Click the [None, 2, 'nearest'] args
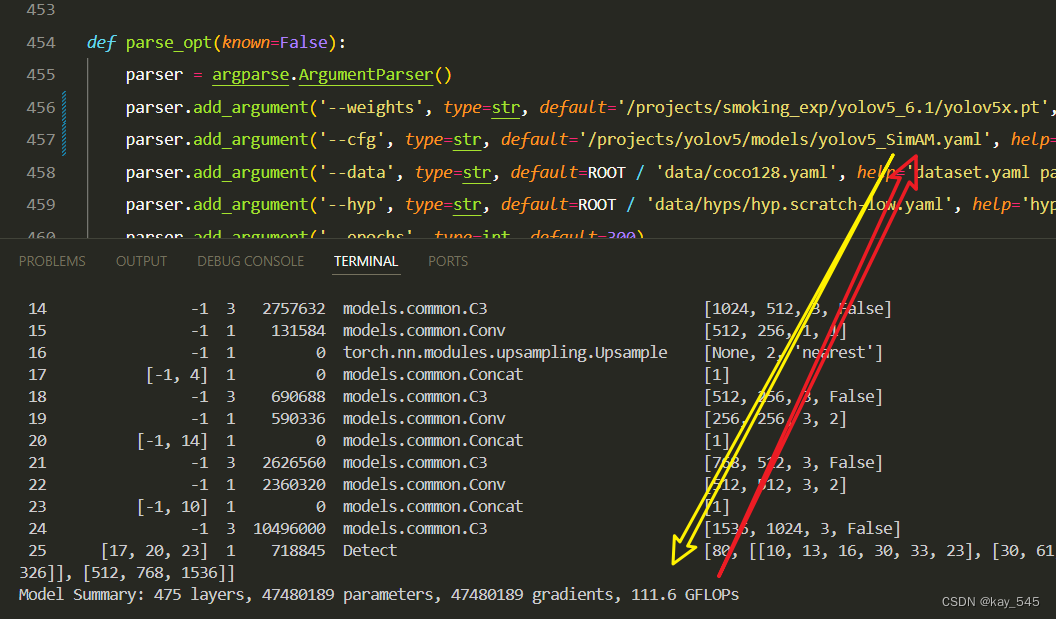This screenshot has width=1056, height=619. (x=793, y=352)
